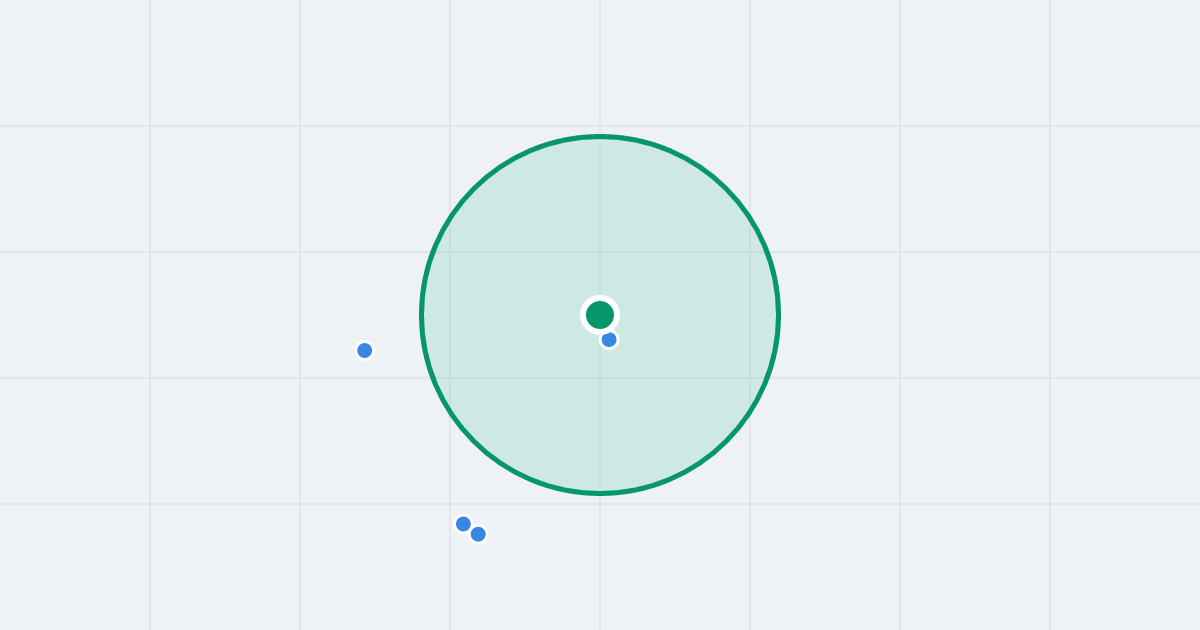The image size is (1200, 630).
Task: Select the lone blue dot left of the circle
Action: click(365, 350)
